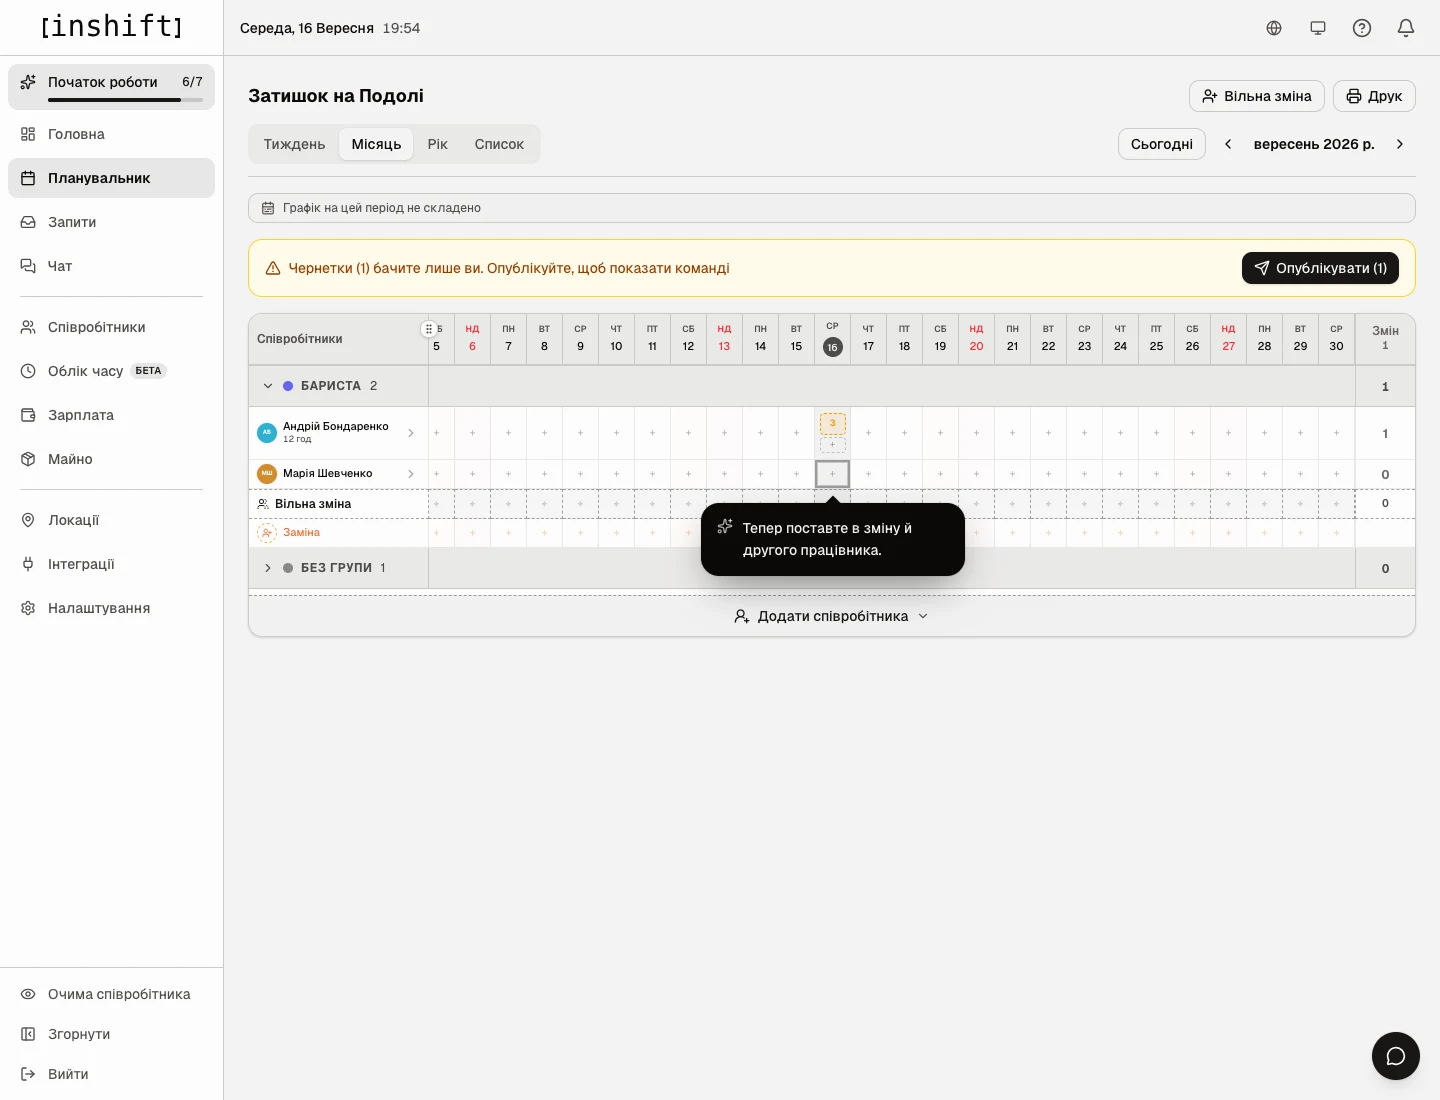Expand Андрій Бондаренко row chevron
Image resolution: width=1440 pixels, height=1100 pixels.
(411, 433)
